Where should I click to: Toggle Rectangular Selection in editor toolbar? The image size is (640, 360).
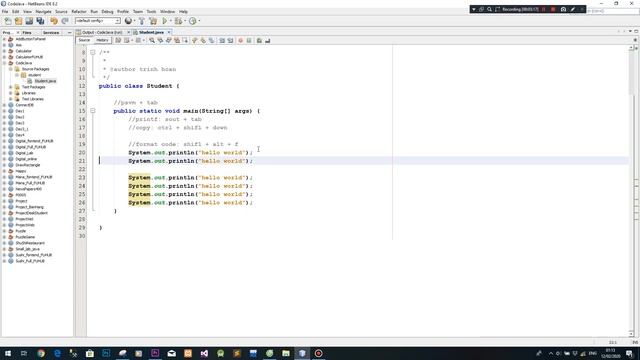185,40
